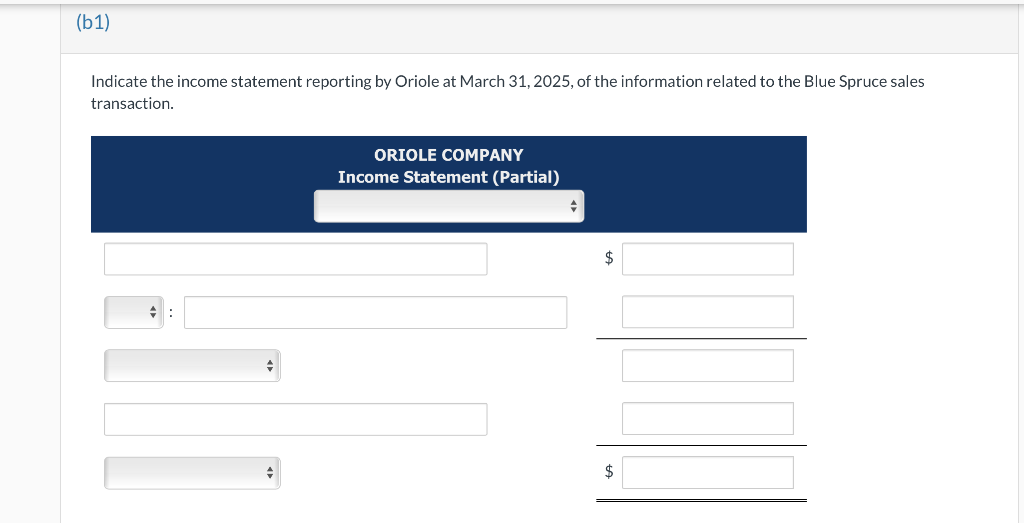
Task: Click the arrow icon on third row dropdown
Action: (269, 366)
